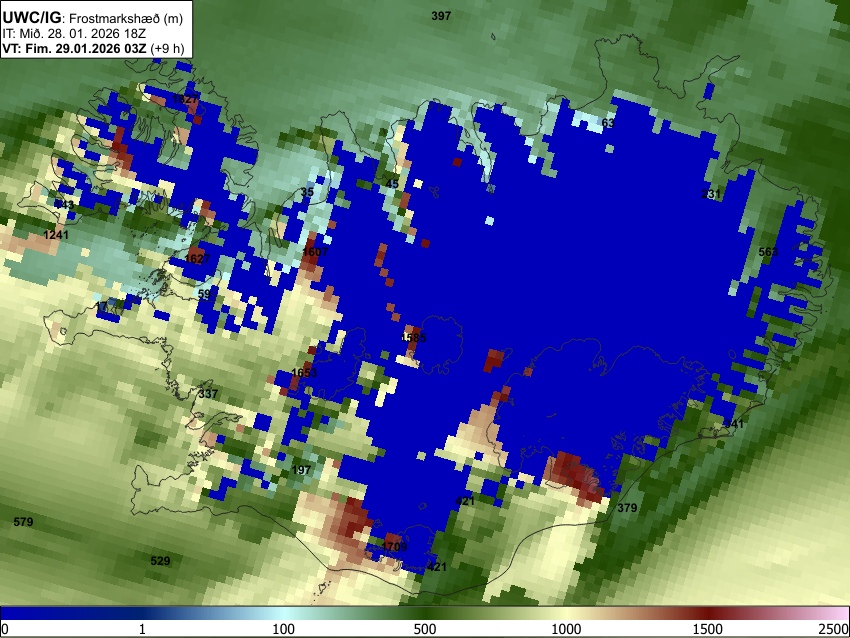Click the 341 value on the southeast coast
850x638 pixels.
point(734,424)
